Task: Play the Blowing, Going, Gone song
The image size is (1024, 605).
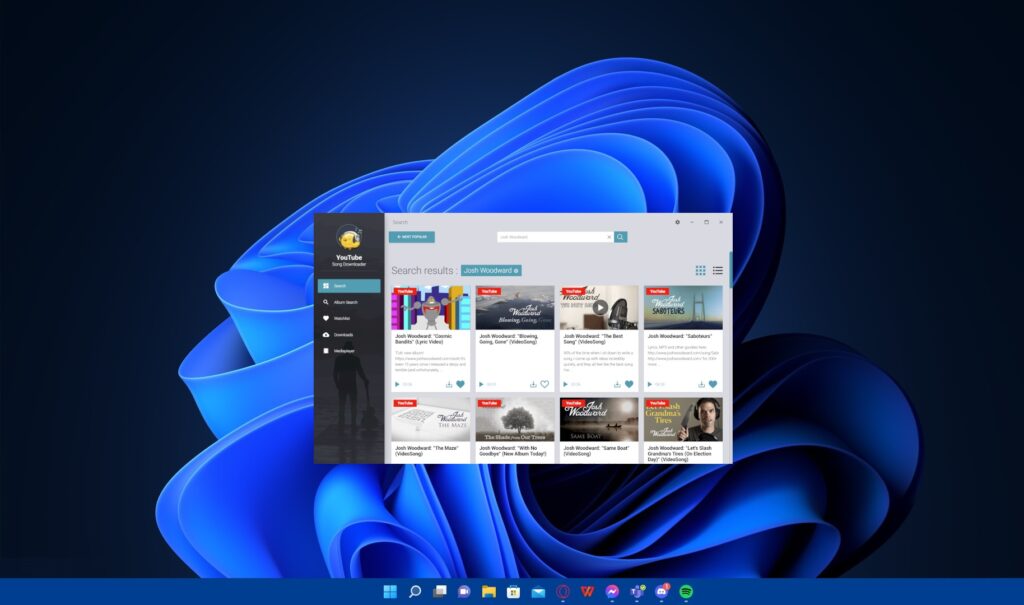Action: (481, 385)
